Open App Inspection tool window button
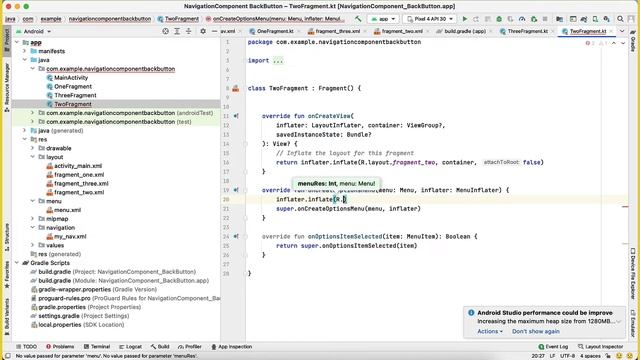The width and height of the screenshot is (640, 360). pos(231,347)
